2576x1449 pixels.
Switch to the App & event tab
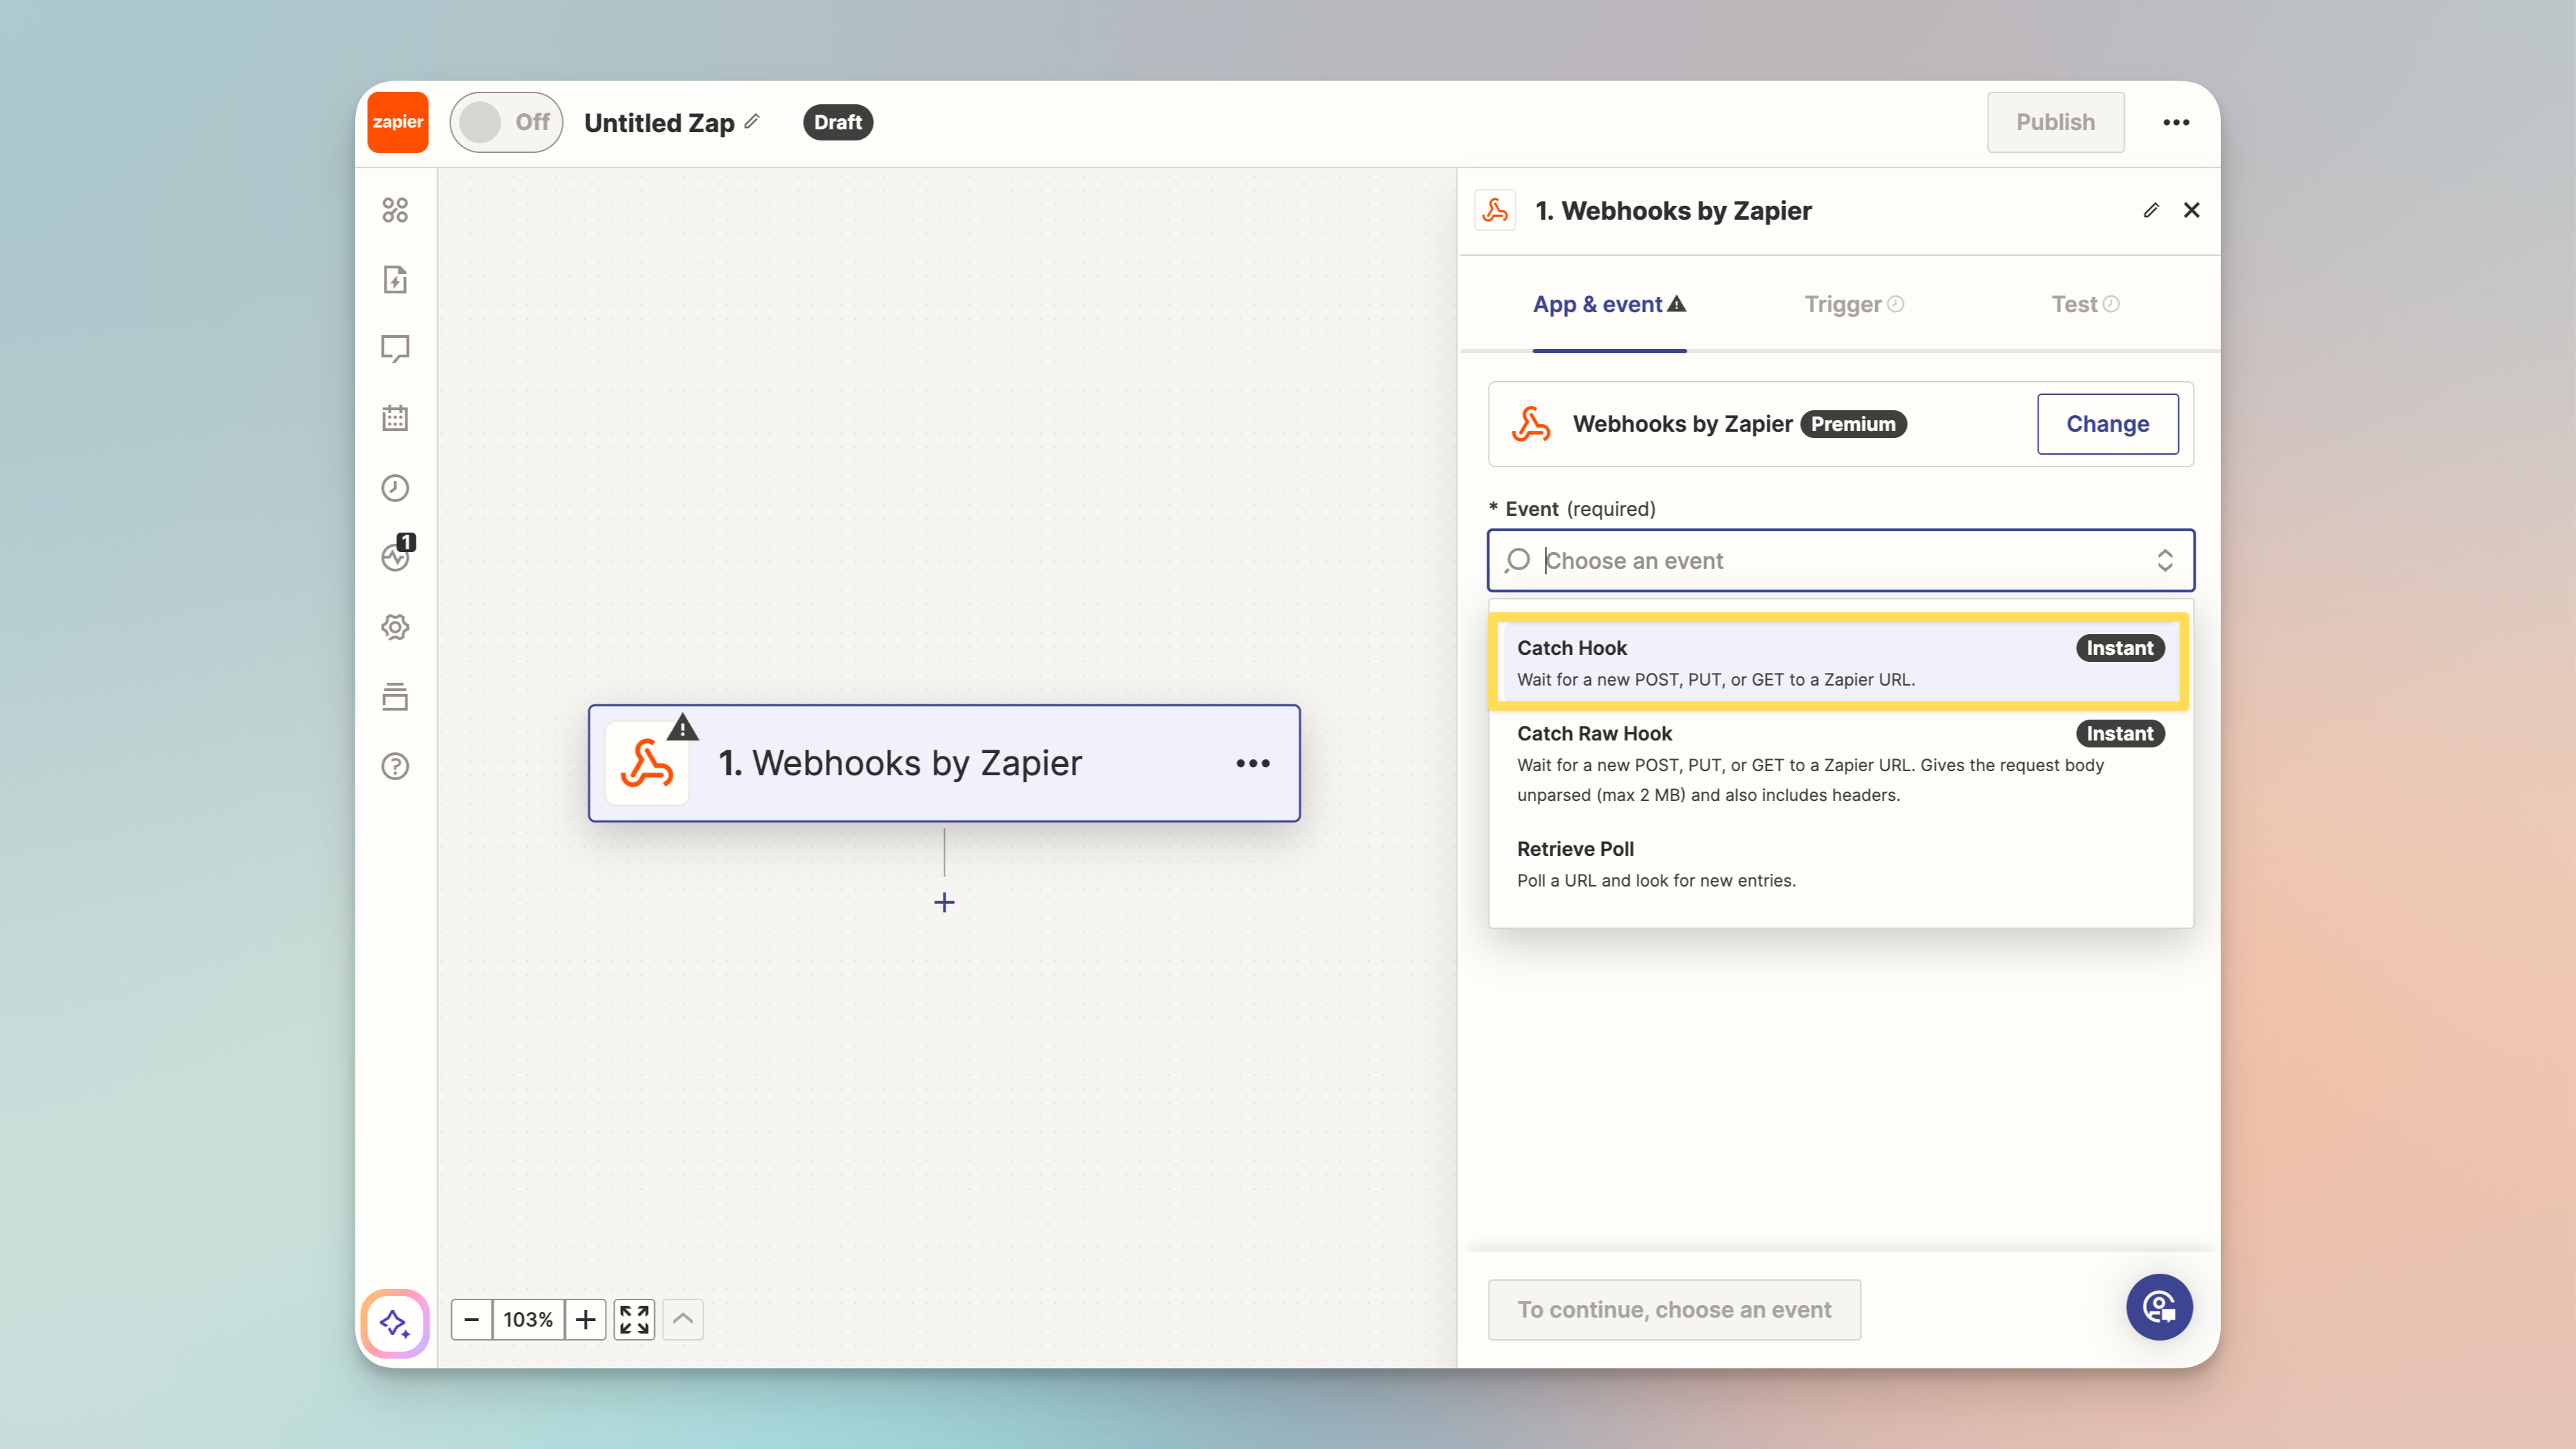click(1609, 304)
